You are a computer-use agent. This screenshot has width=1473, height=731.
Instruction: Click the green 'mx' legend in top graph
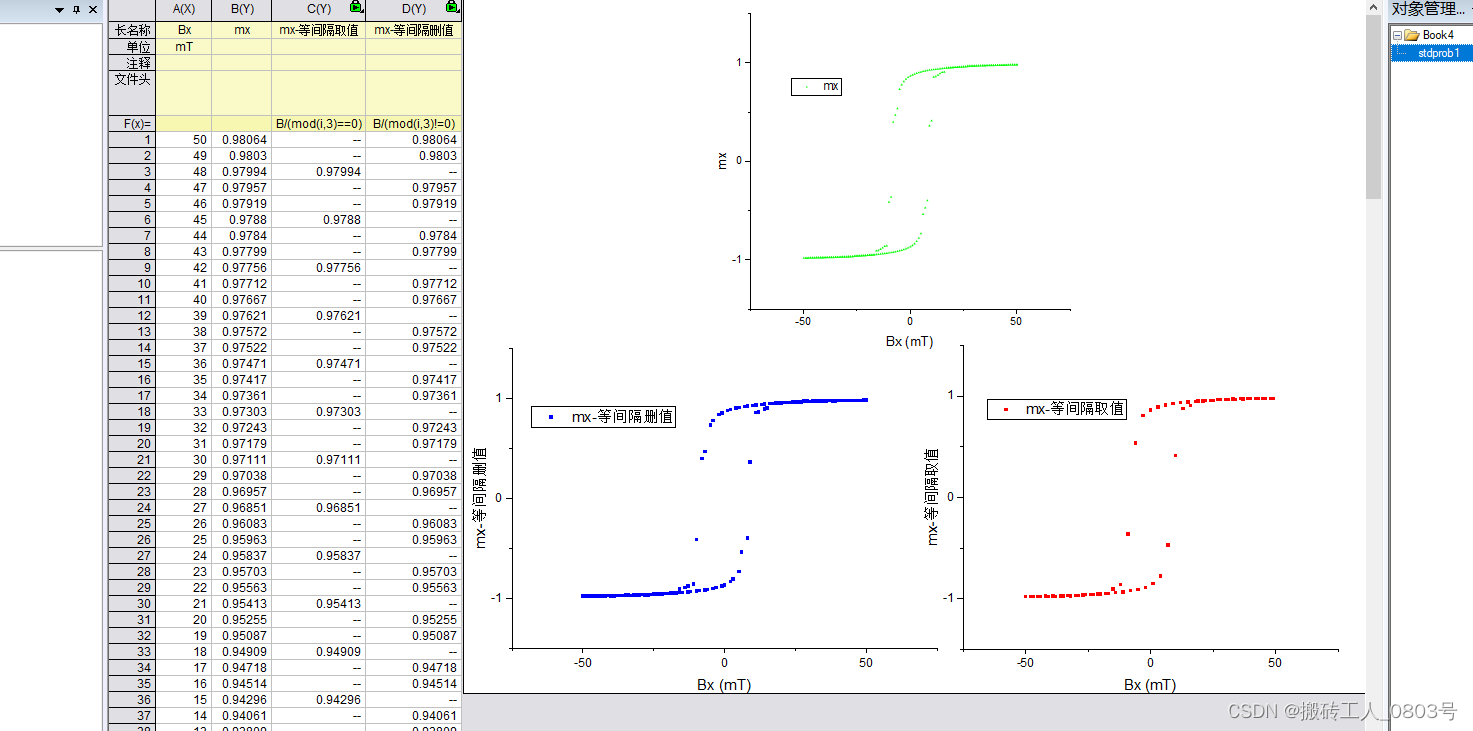[816, 87]
